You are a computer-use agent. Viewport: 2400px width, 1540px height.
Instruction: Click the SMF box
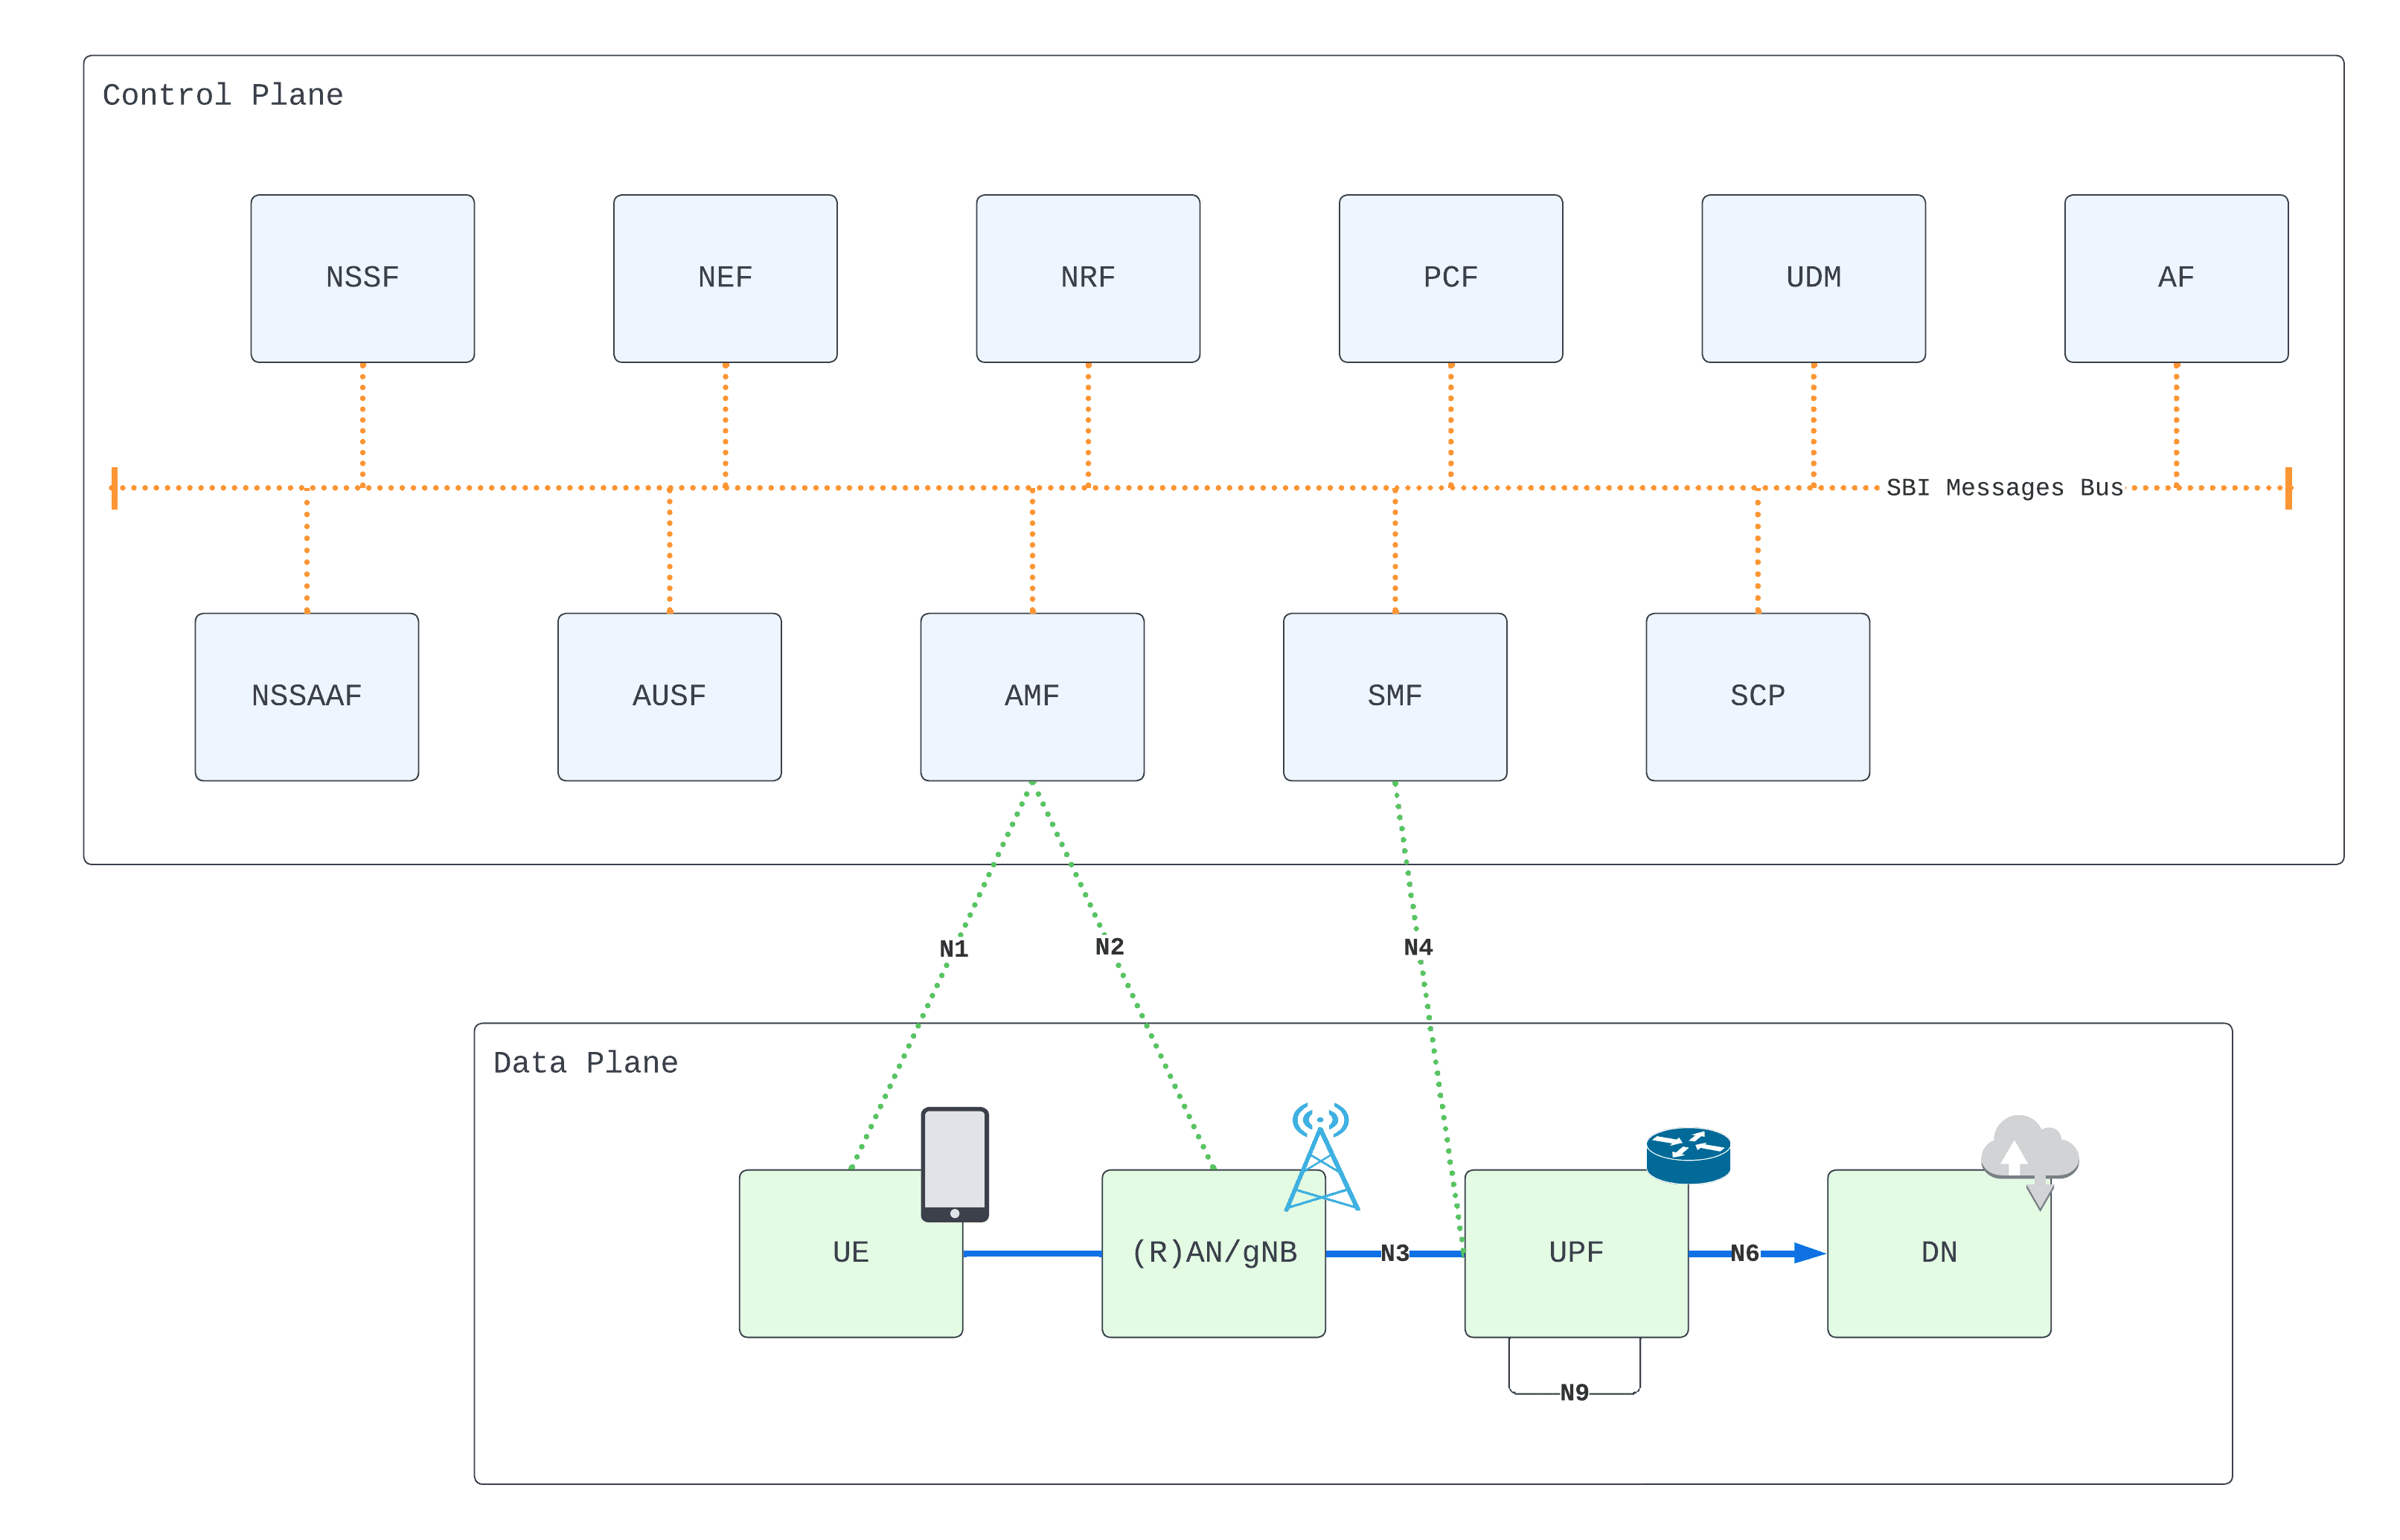1394,696
